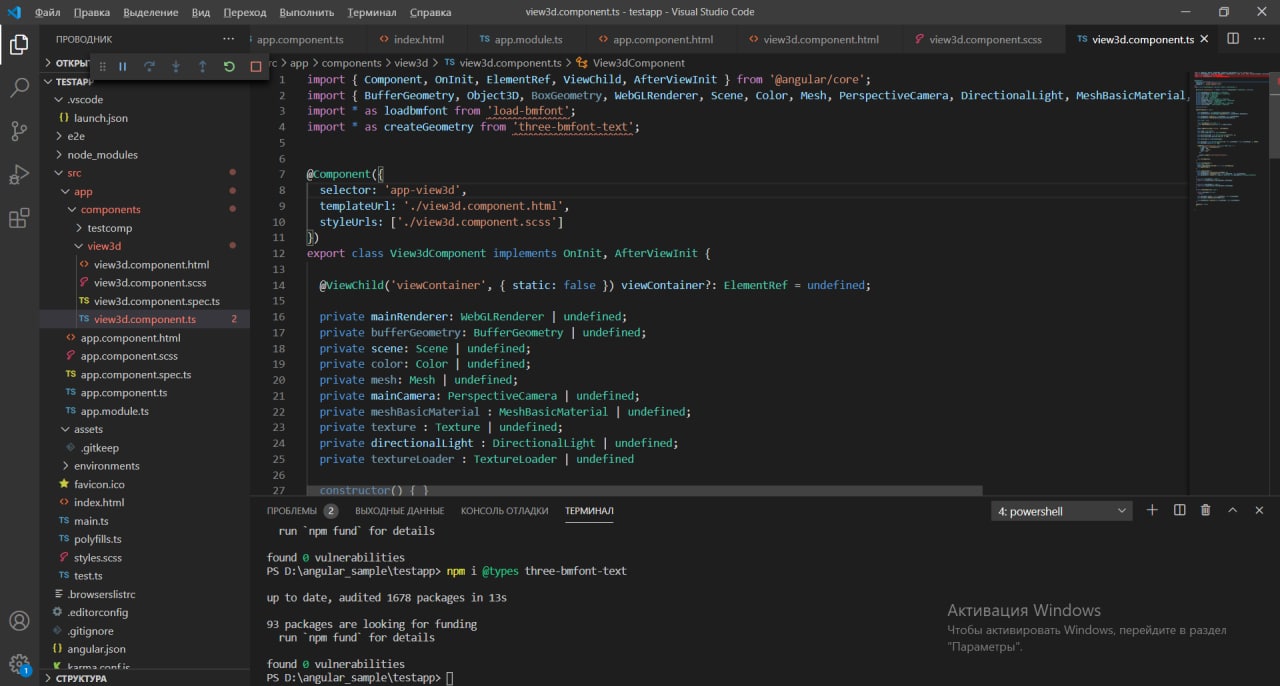The width and height of the screenshot is (1280, 686).
Task: Click the view3d breadcrumb folder
Action: pos(411,63)
